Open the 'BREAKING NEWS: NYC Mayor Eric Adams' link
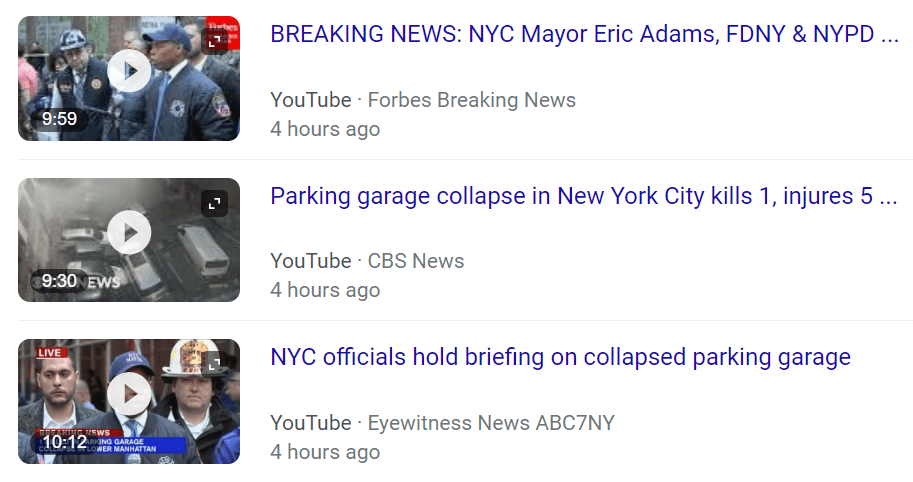Screen dimensions: 913x482 point(584,34)
